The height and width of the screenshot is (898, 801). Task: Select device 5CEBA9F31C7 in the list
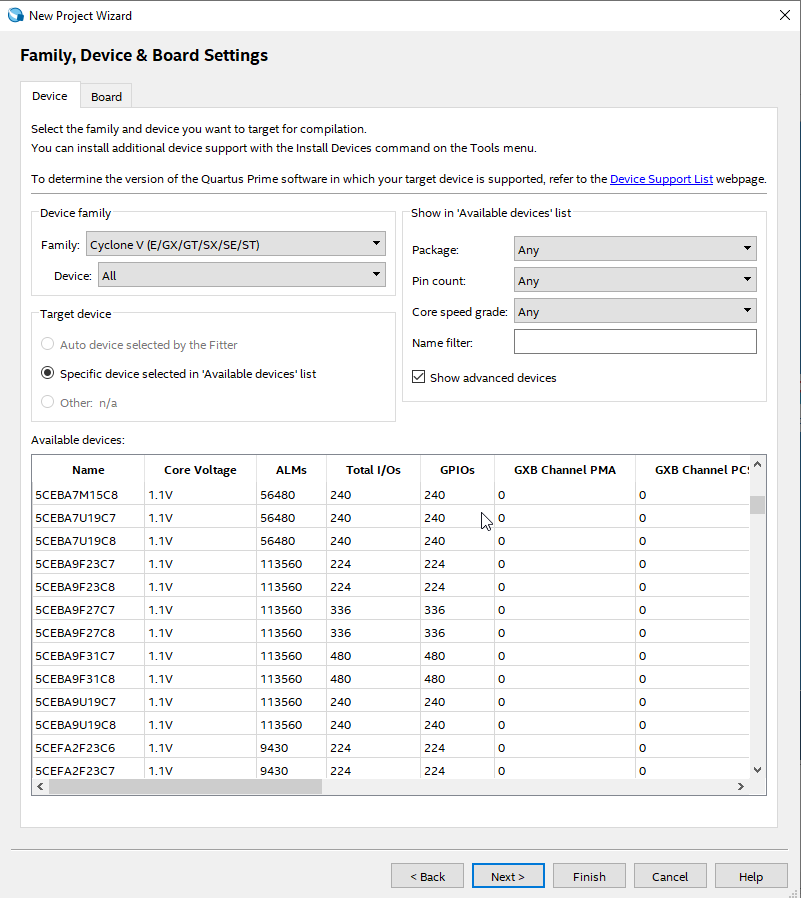tap(75, 656)
